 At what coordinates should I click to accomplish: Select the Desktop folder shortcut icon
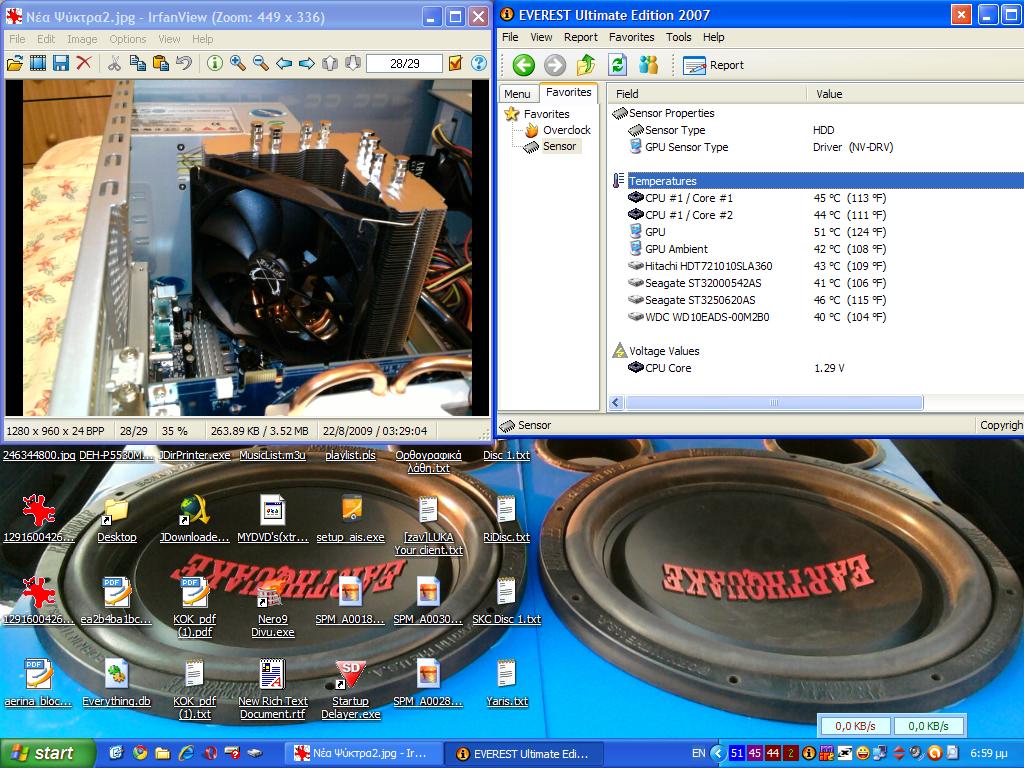click(116, 520)
